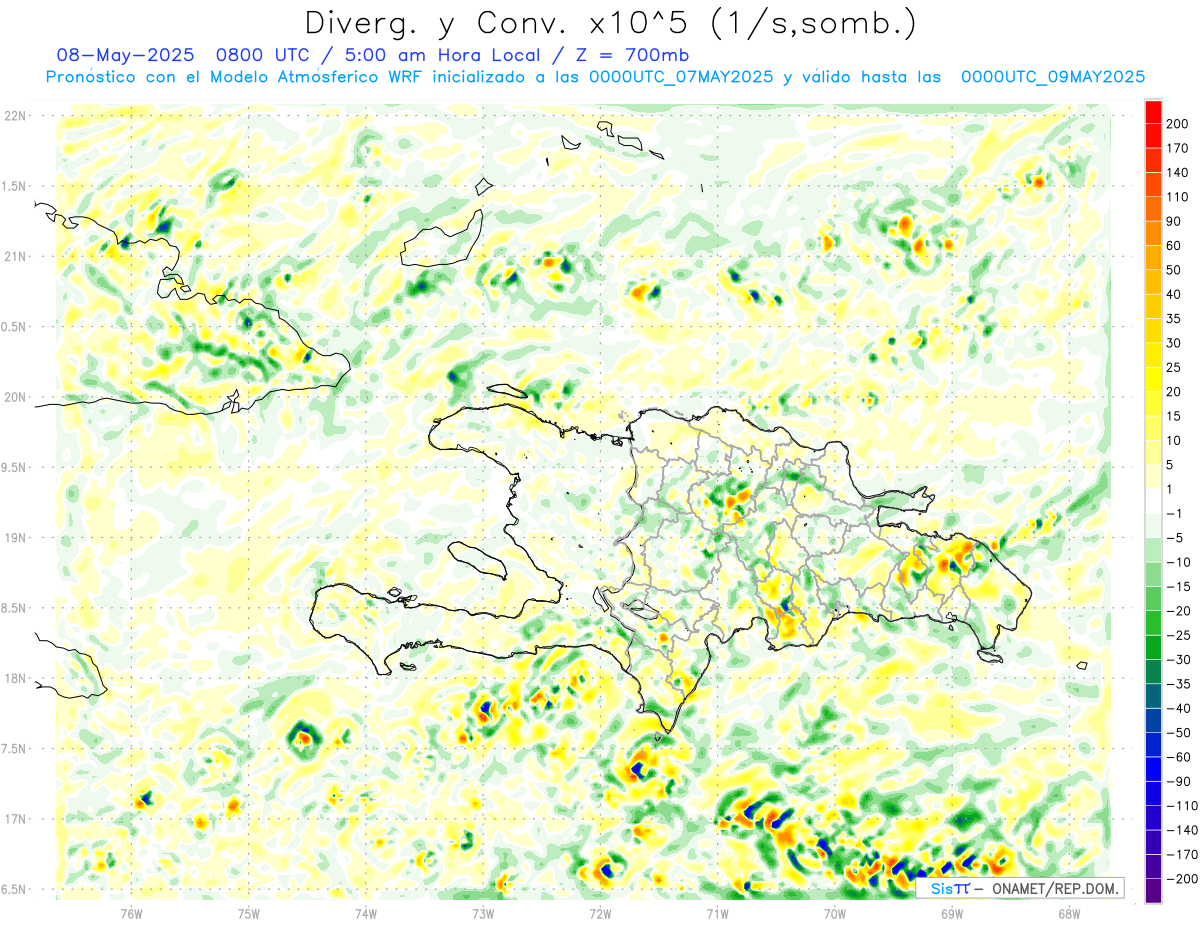Click the "1.5N" latitude label

[15, 186]
